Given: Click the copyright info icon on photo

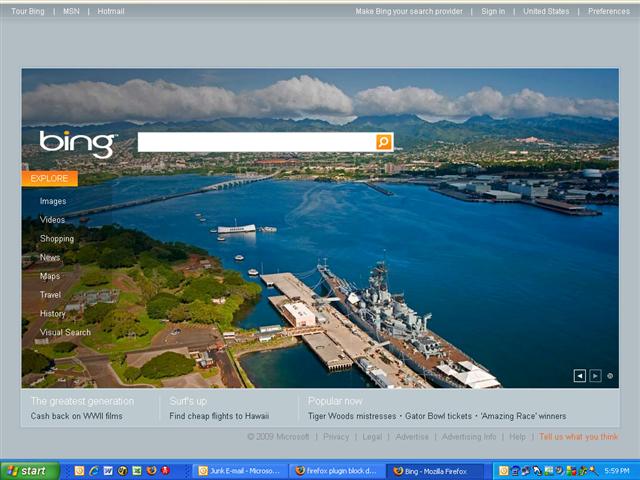Looking at the screenshot, I should click(x=610, y=376).
